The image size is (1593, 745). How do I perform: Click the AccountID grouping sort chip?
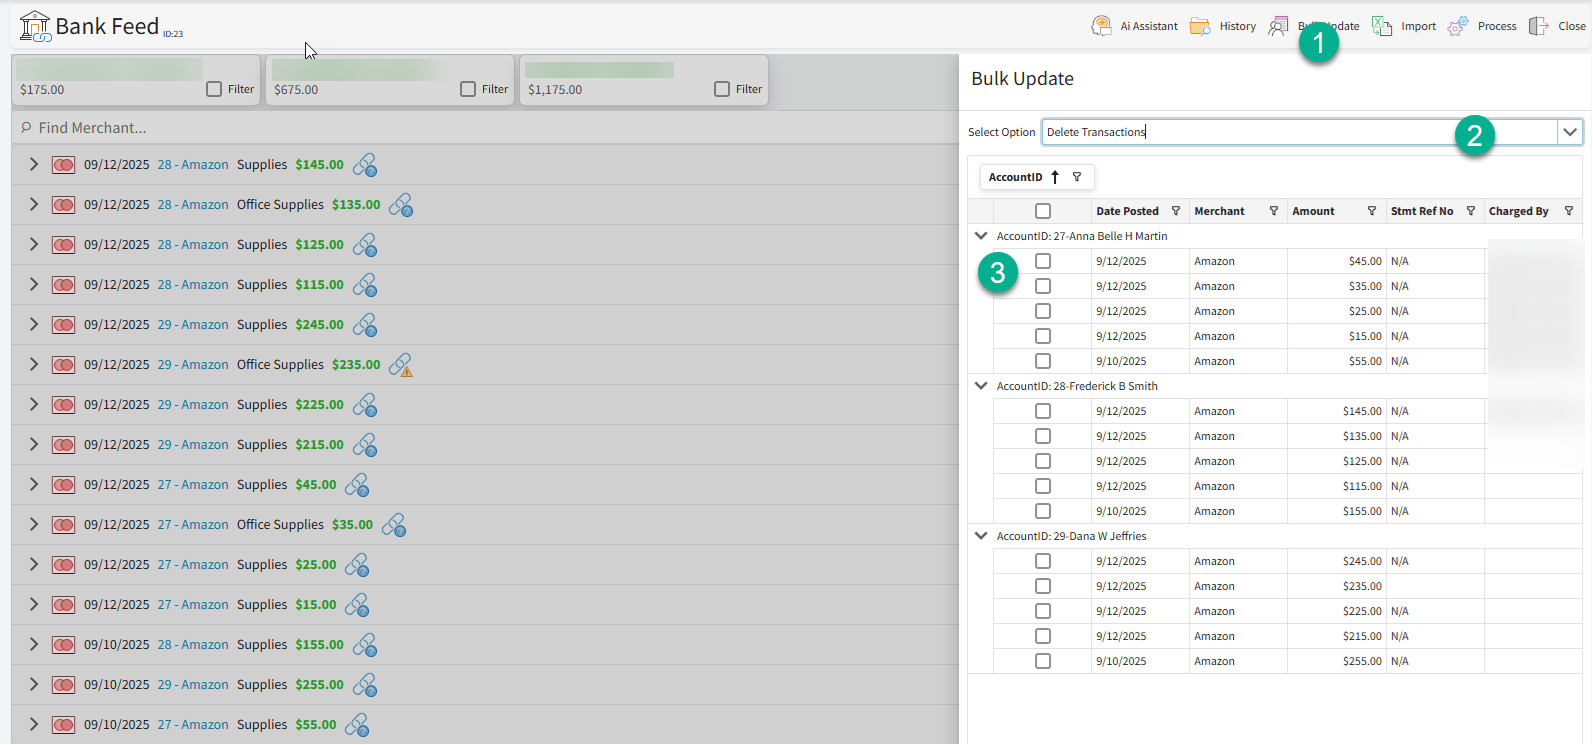click(1016, 177)
